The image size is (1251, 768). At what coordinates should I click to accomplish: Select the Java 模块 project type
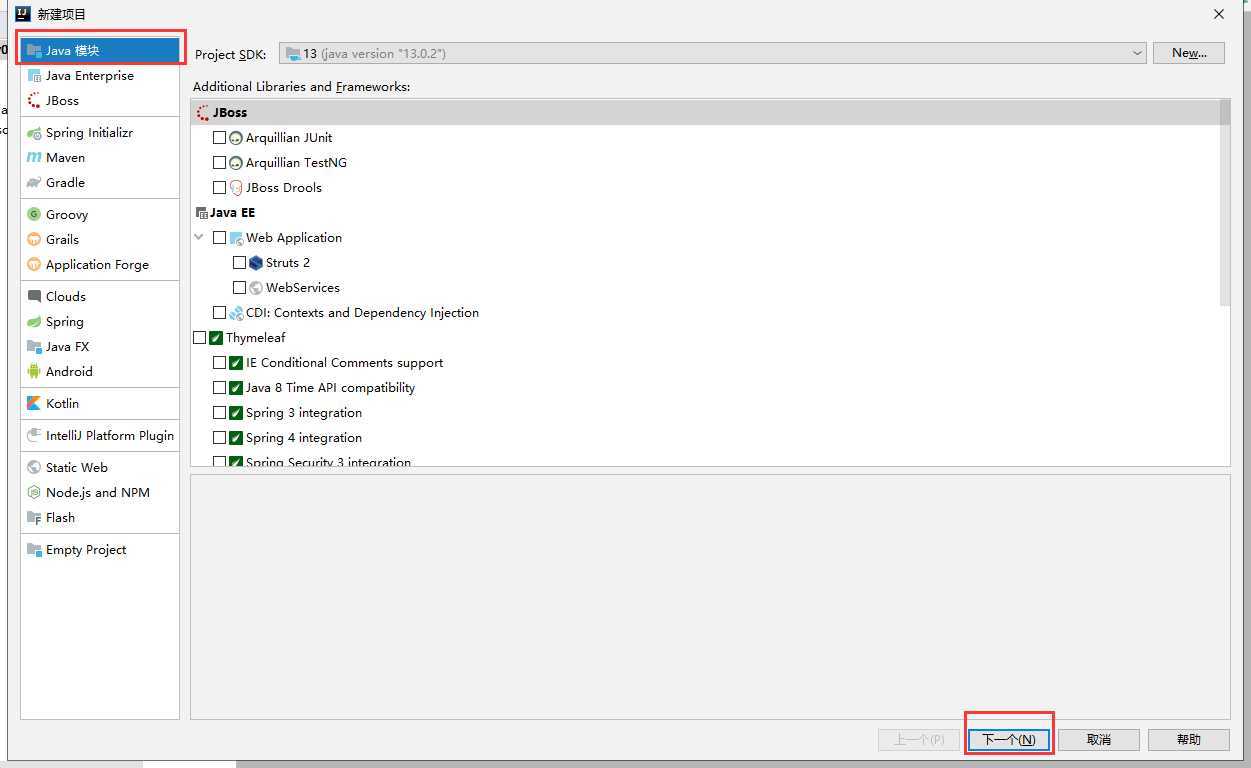[x=100, y=50]
